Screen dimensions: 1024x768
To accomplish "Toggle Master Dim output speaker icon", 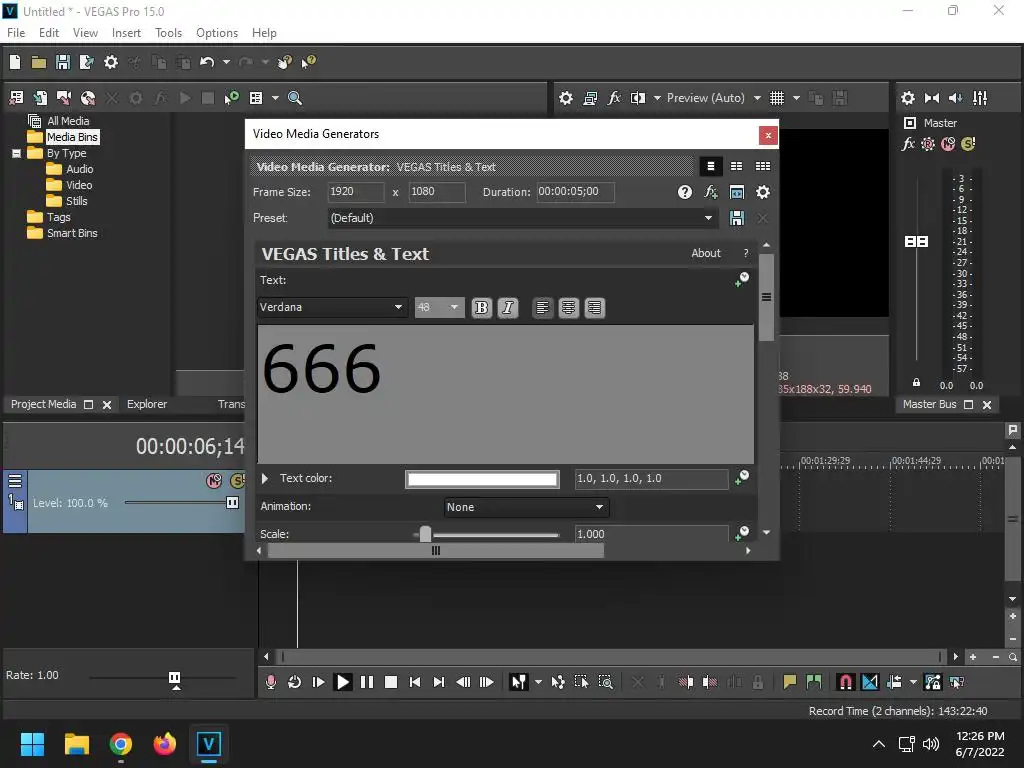I will pyautogui.click(x=955, y=98).
